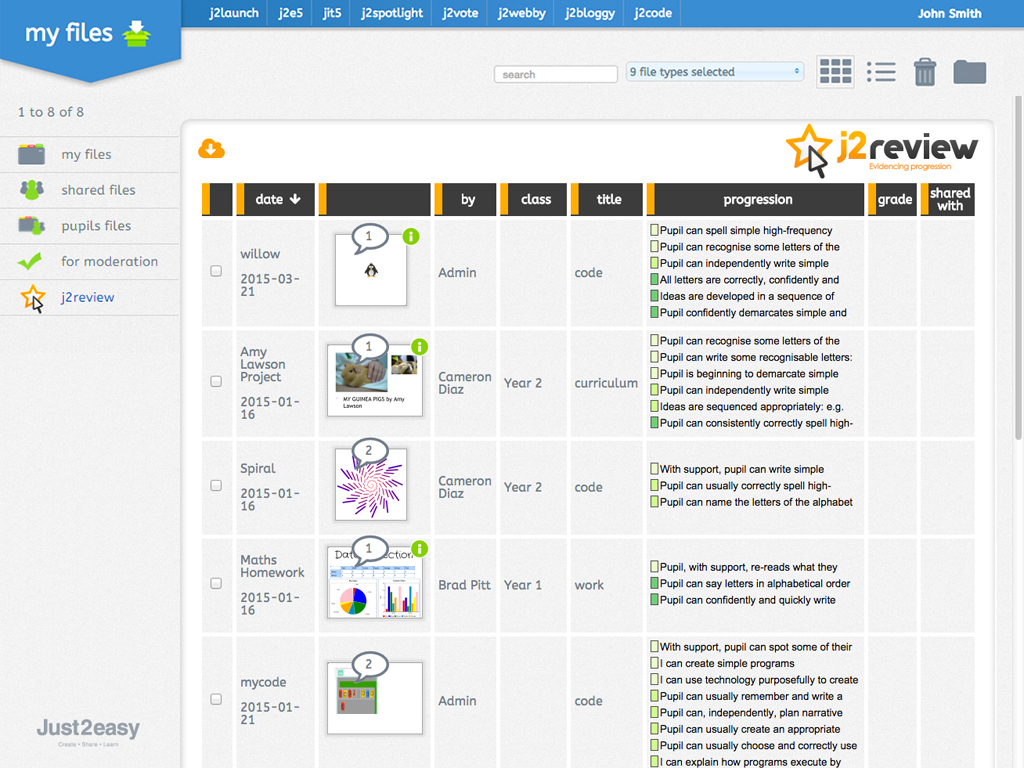Click the orange cloud download icon
The height and width of the screenshot is (768, 1024).
point(211,149)
